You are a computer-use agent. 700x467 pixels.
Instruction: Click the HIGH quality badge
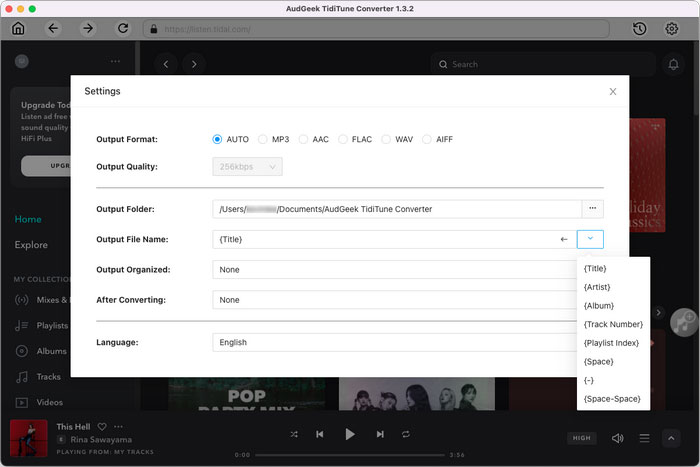581,438
